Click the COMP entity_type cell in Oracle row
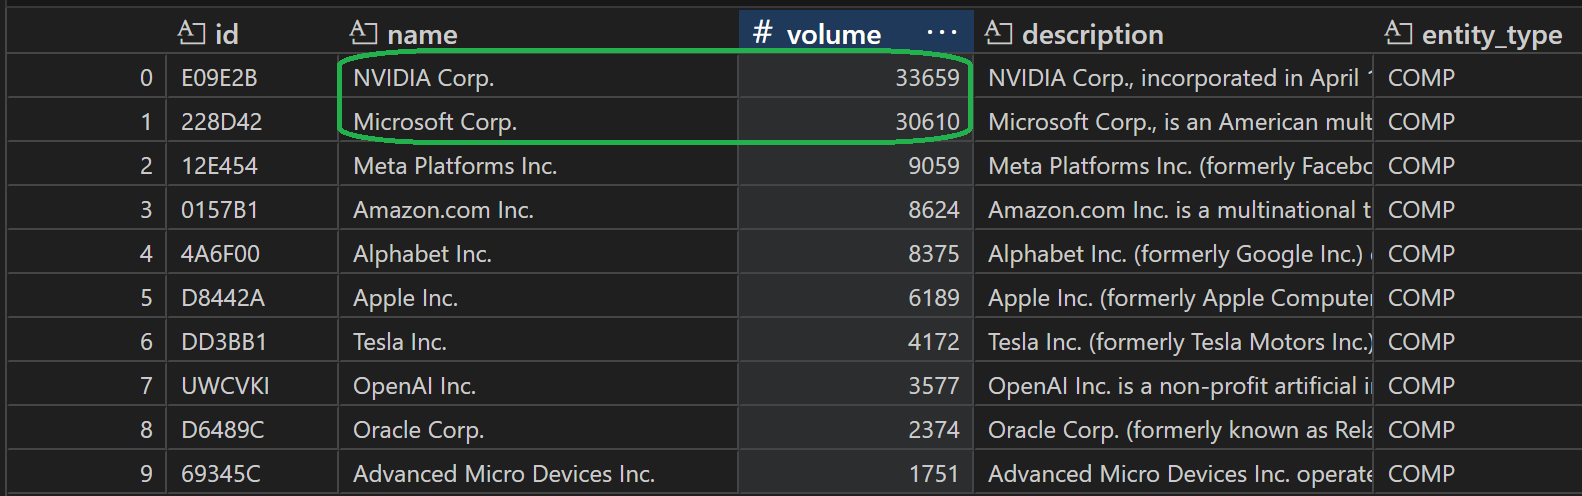1582x496 pixels. pyautogui.click(x=1478, y=430)
